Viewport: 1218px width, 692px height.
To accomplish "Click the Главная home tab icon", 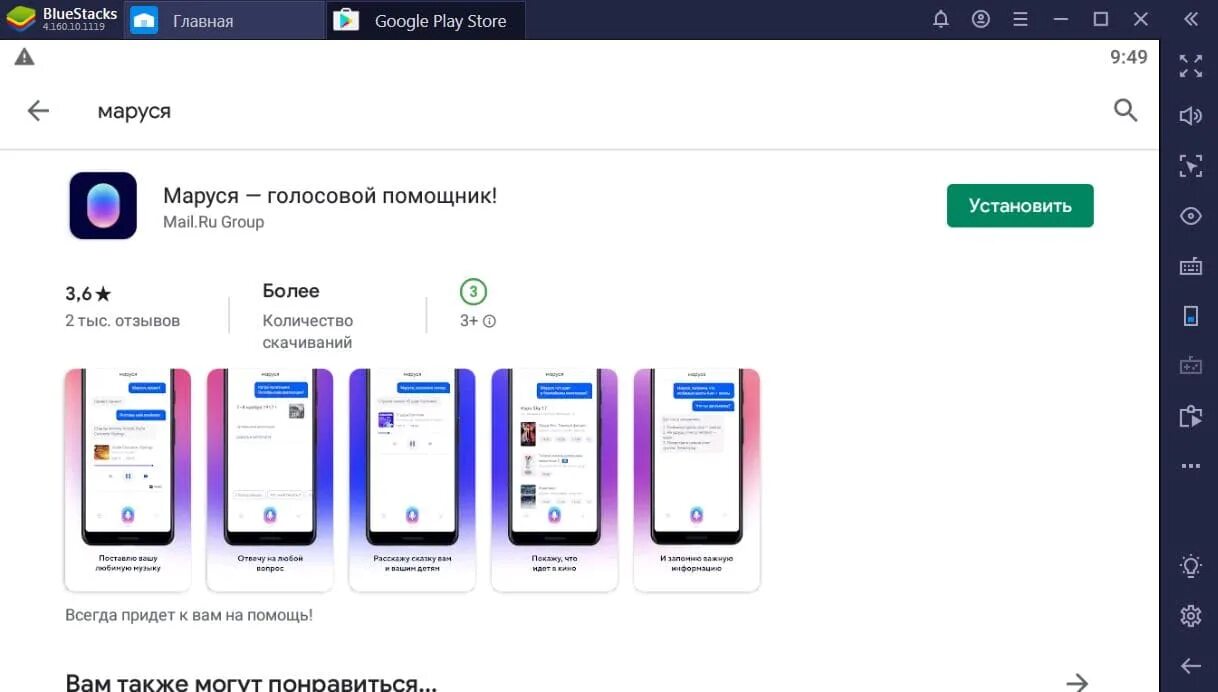I will (x=144, y=20).
